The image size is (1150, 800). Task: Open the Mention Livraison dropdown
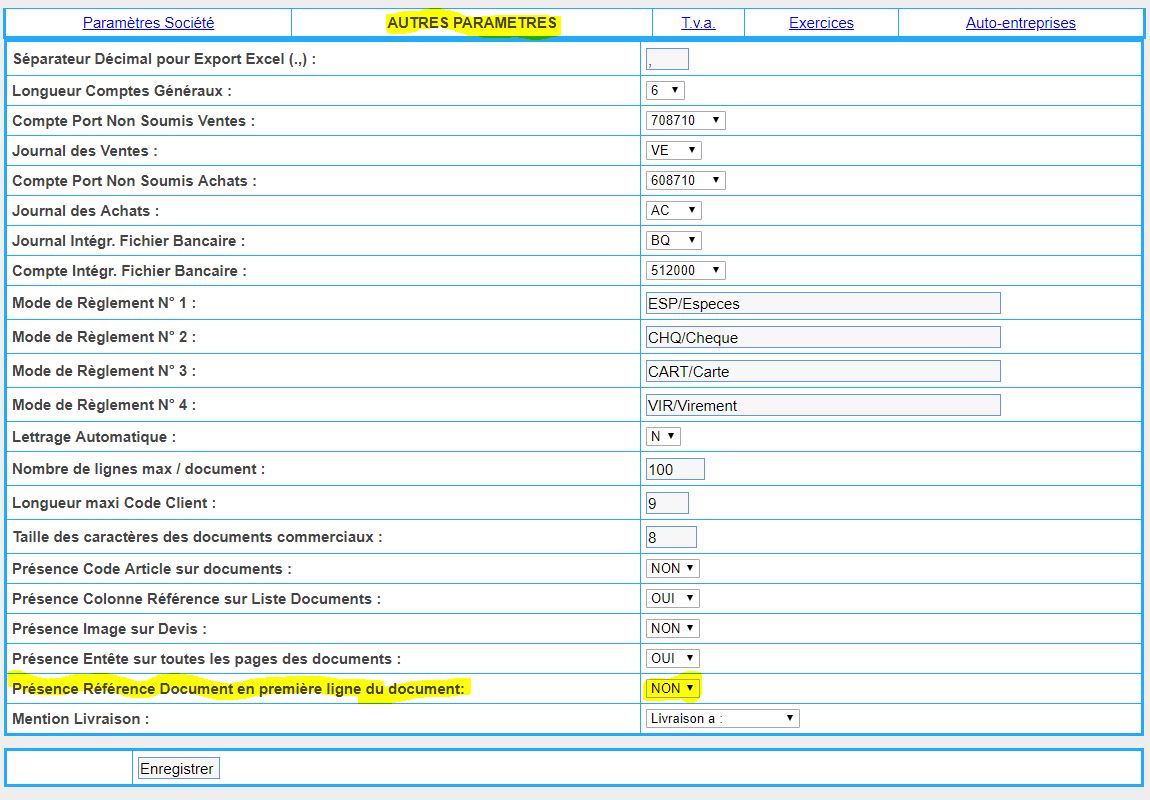pyautogui.click(x=722, y=719)
